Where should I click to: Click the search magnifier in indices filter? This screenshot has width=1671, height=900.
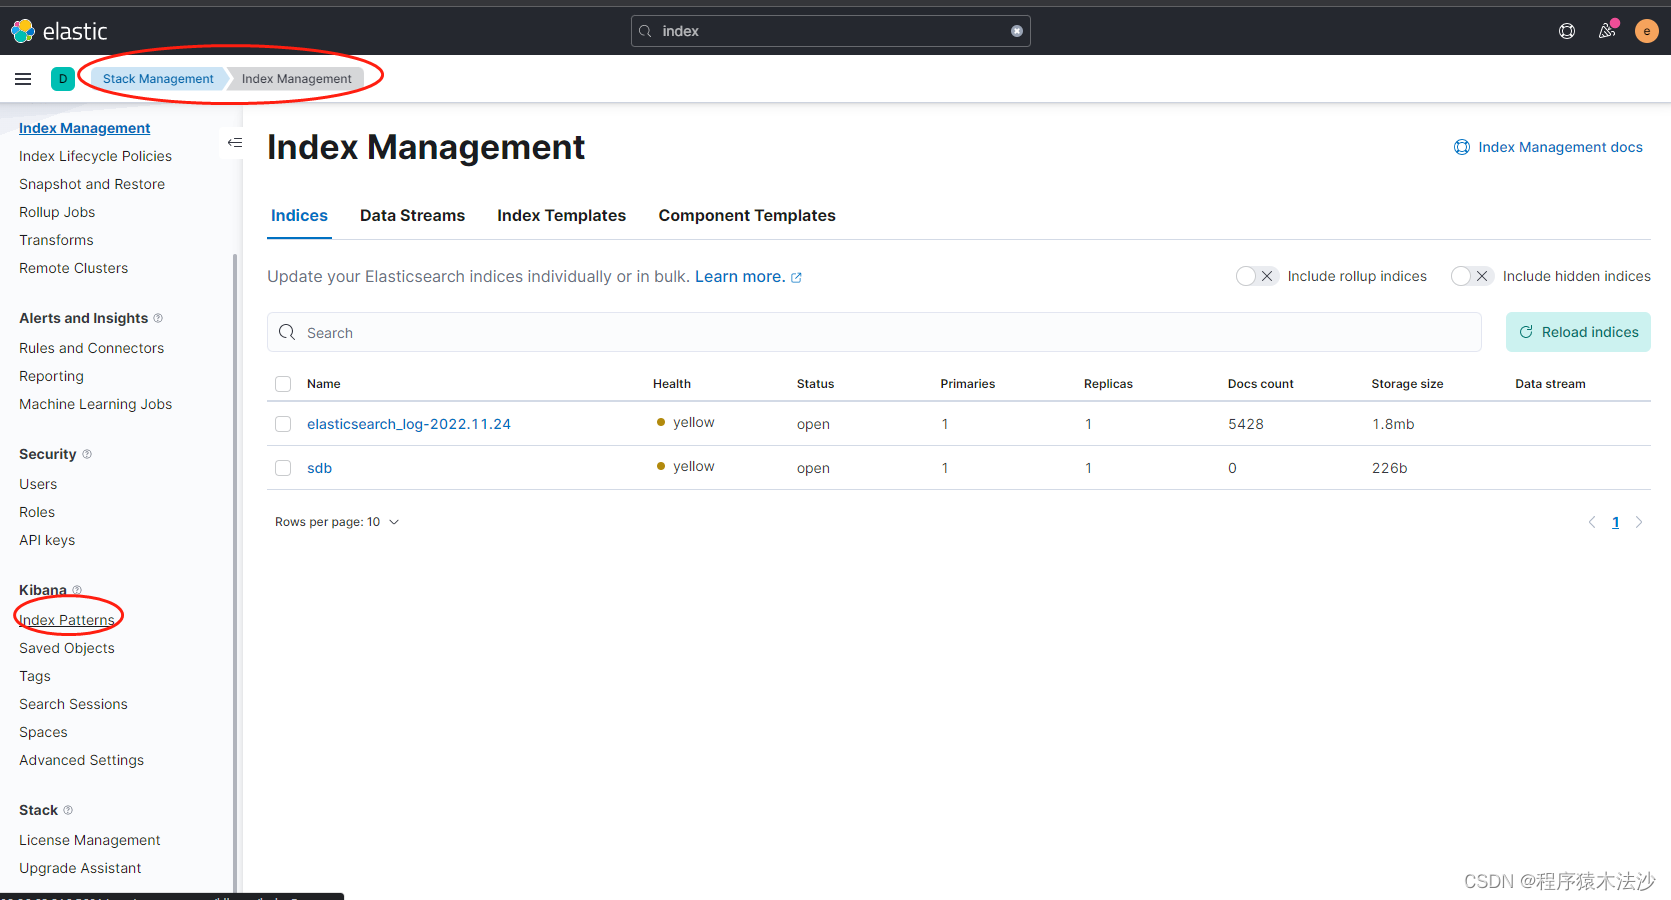[x=287, y=332]
